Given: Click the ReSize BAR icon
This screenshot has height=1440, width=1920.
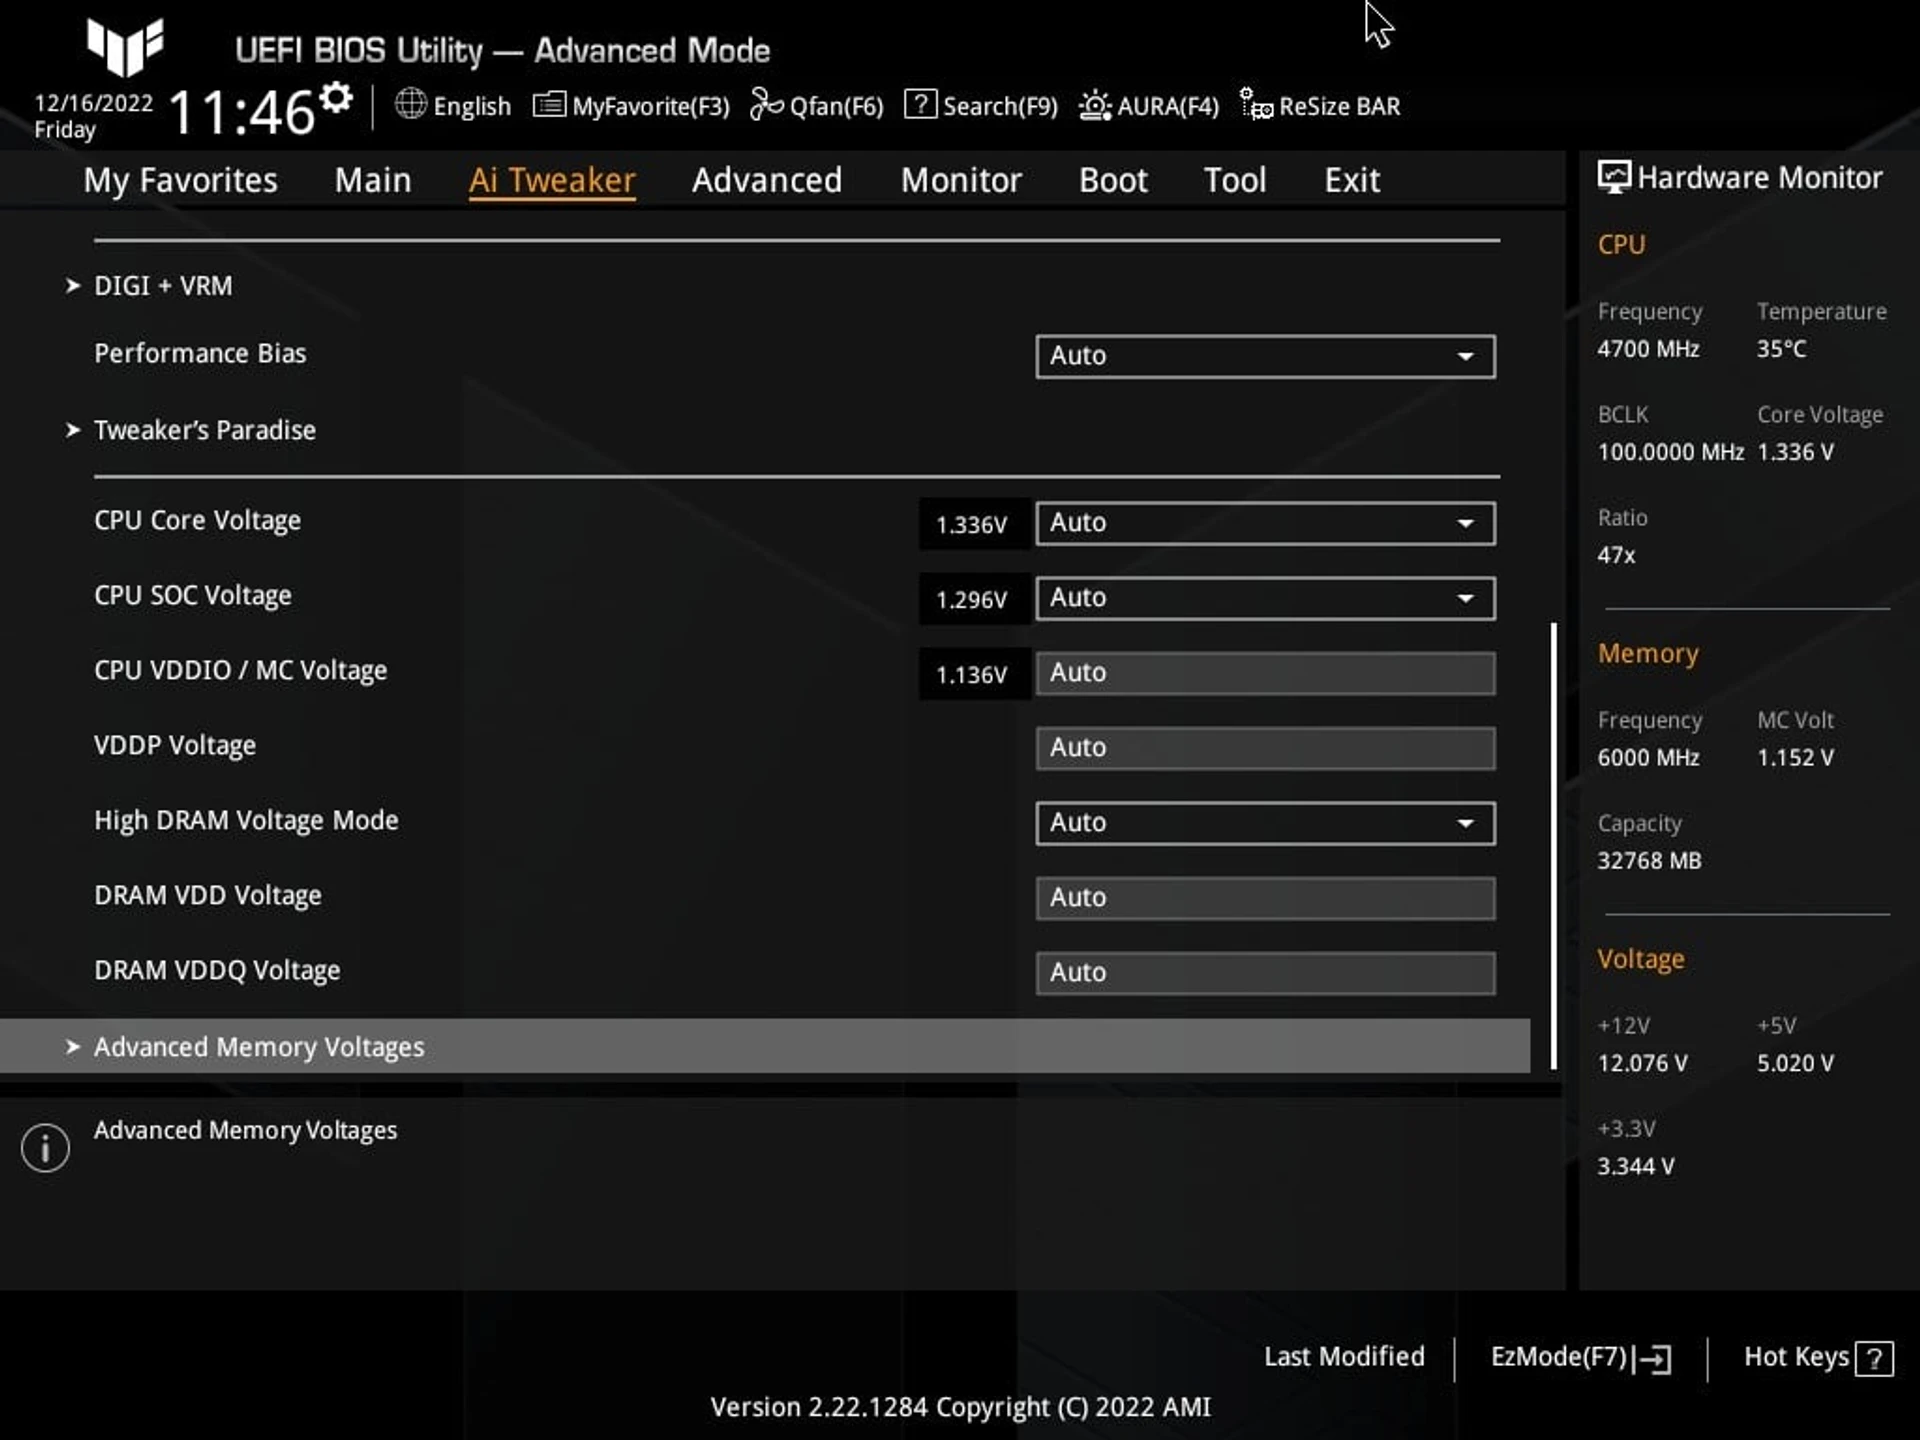Looking at the screenshot, I should click(1256, 104).
